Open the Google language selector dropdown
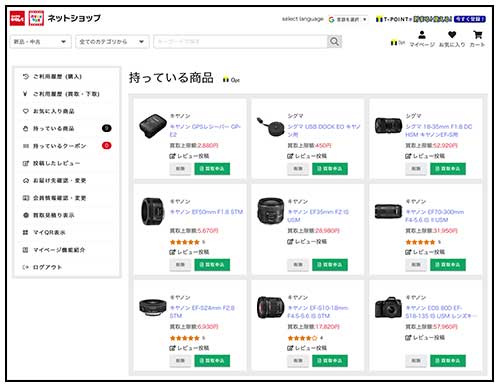 pyautogui.click(x=347, y=19)
